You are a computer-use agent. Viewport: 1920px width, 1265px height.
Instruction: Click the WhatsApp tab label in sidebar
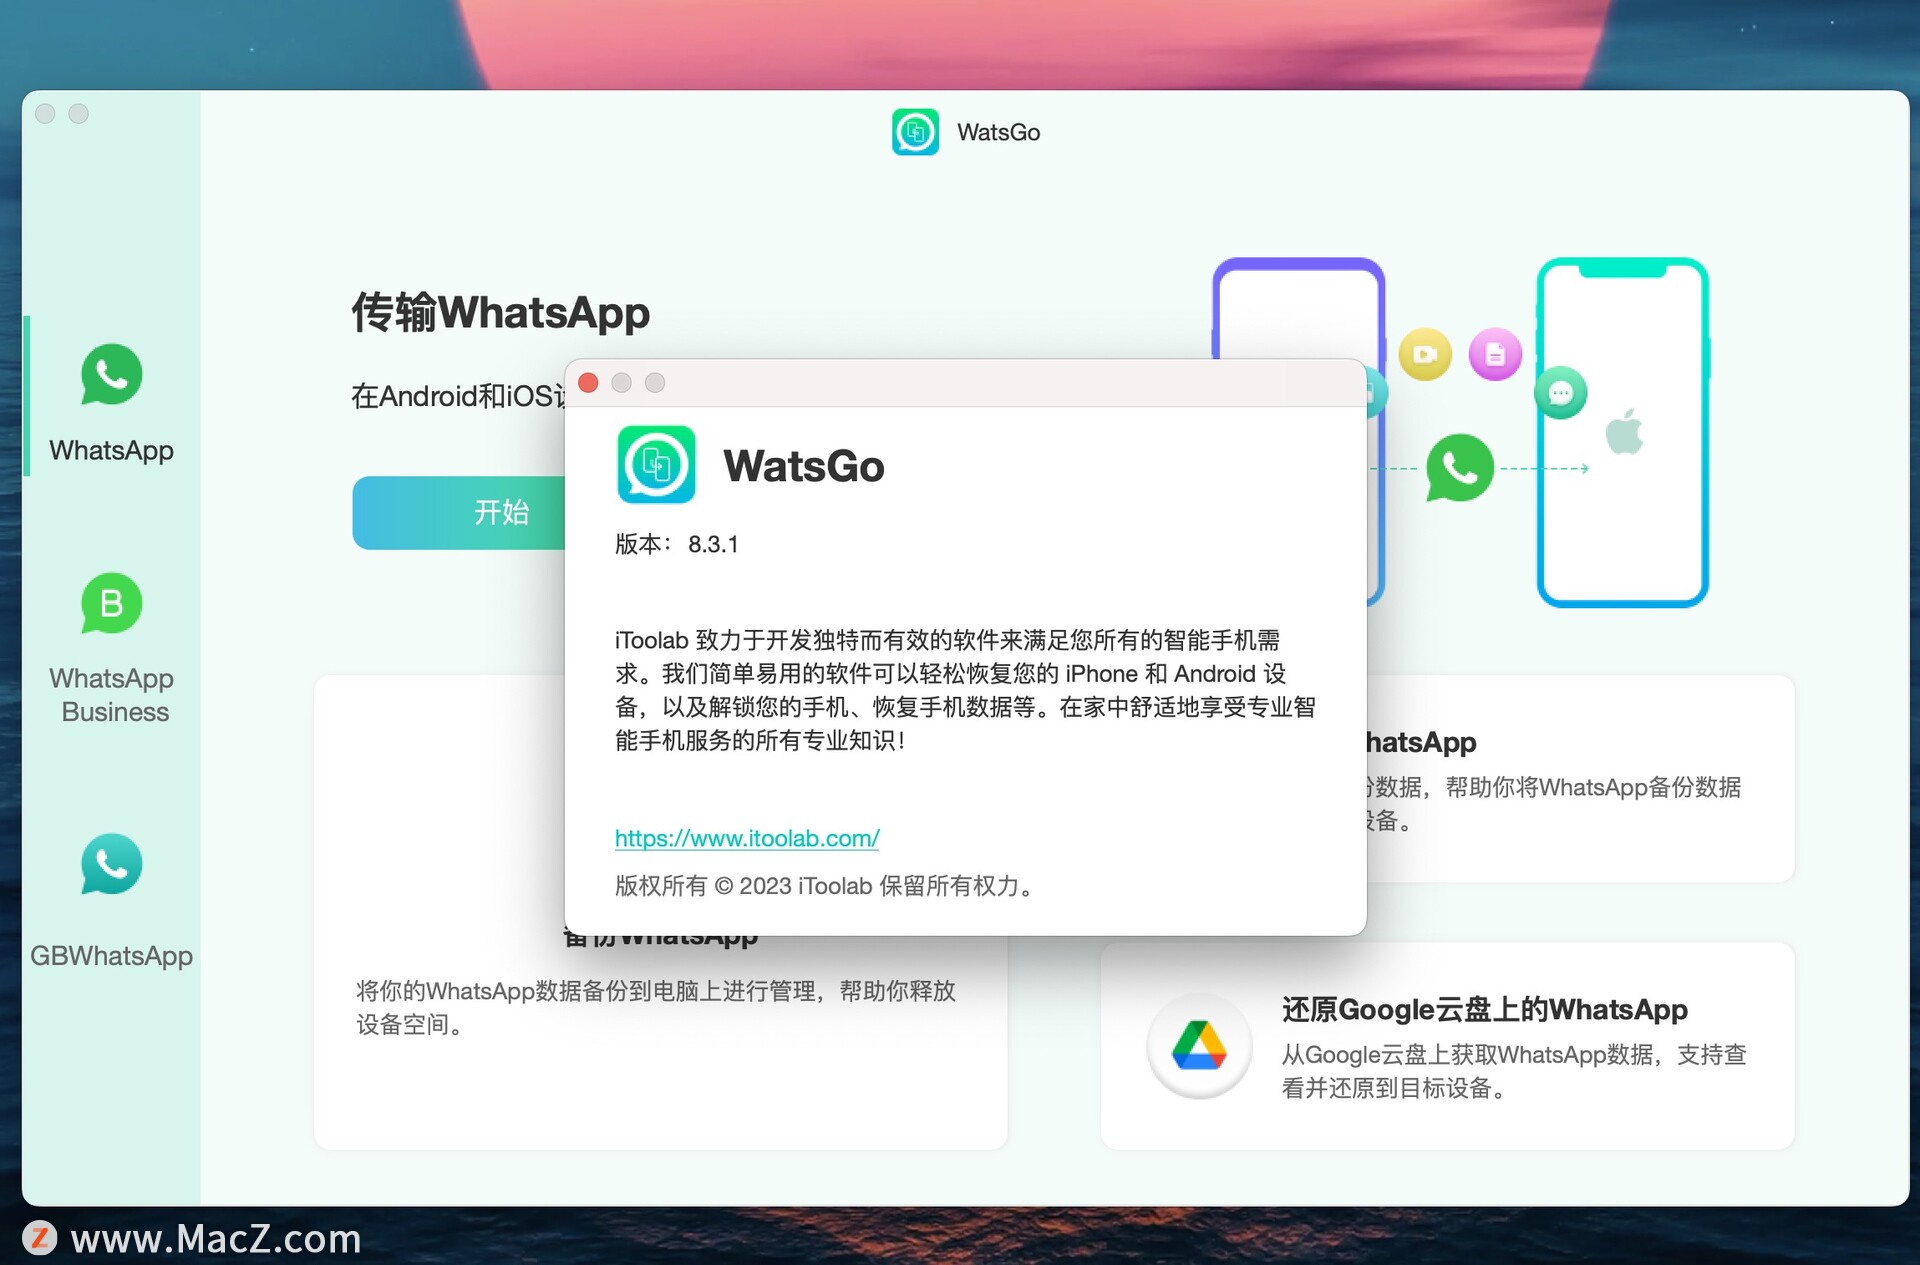tap(111, 450)
